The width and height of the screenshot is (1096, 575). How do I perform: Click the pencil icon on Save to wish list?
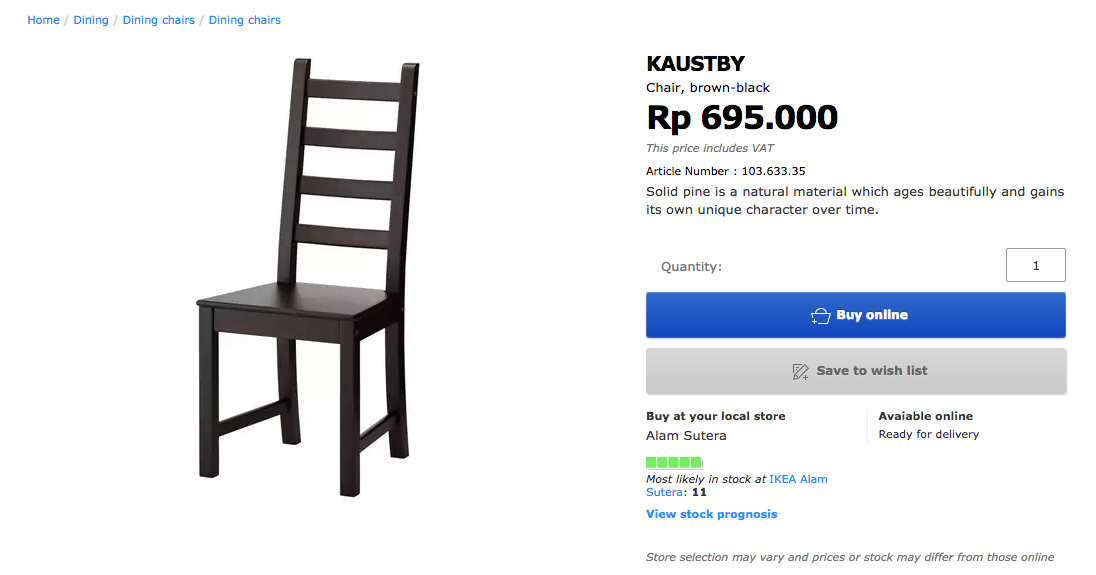click(800, 372)
